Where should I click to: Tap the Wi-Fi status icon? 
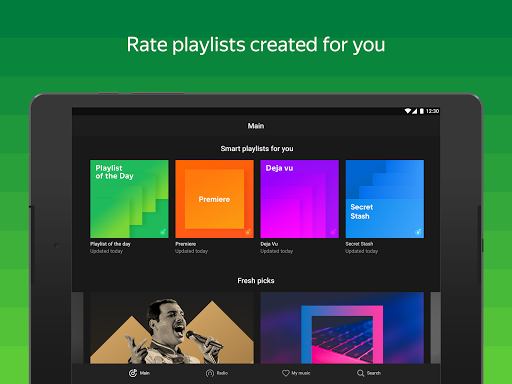tap(408, 111)
